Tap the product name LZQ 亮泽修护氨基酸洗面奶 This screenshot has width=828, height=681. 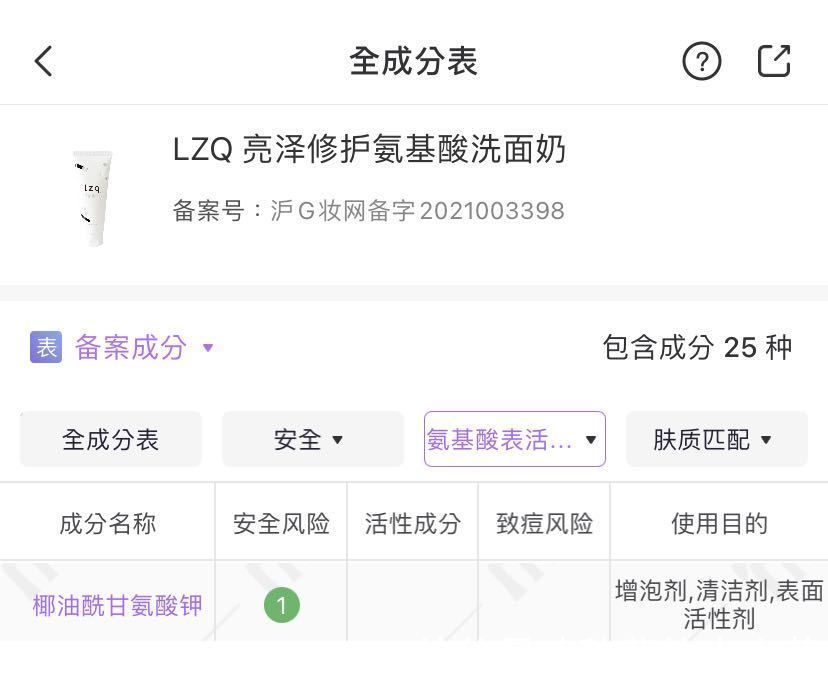[x=370, y=150]
